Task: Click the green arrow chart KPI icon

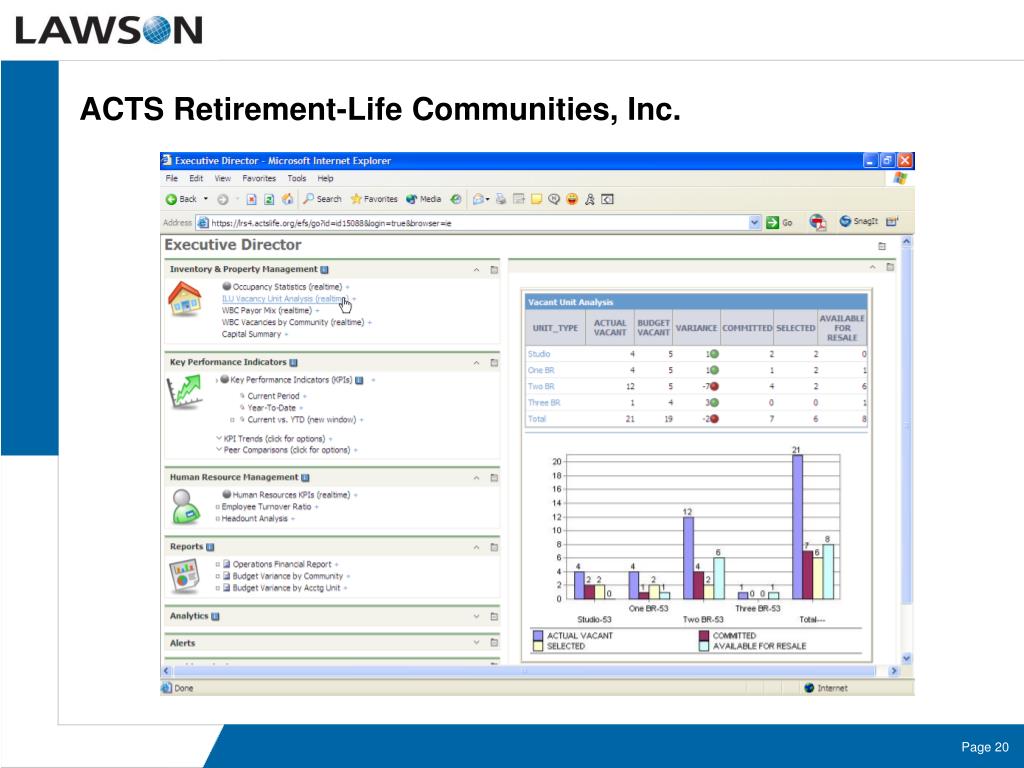Action: [x=185, y=392]
